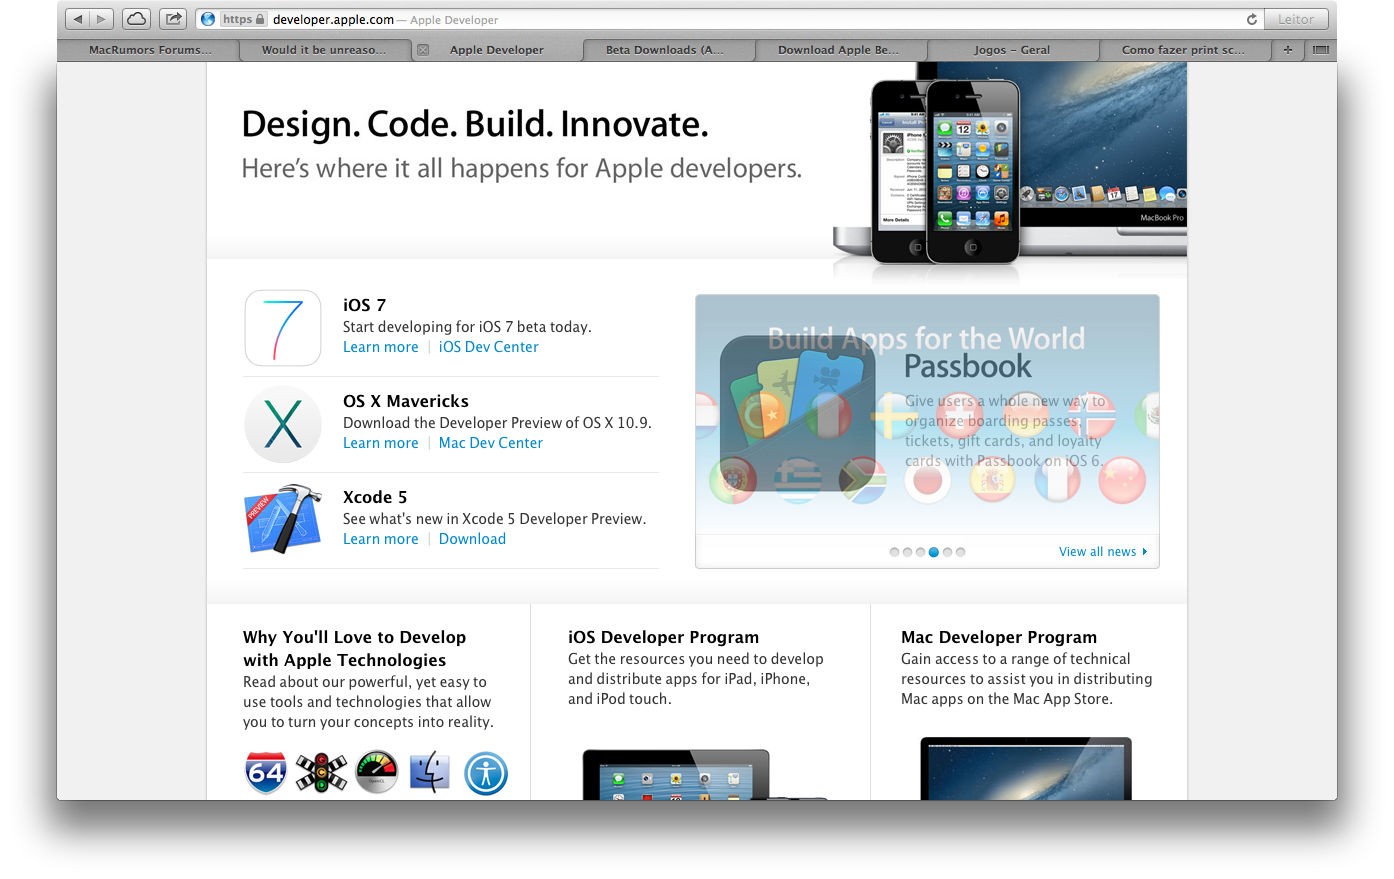Open the iOS Dev Center link
1394x879 pixels.
pyautogui.click(x=489, y=347)
